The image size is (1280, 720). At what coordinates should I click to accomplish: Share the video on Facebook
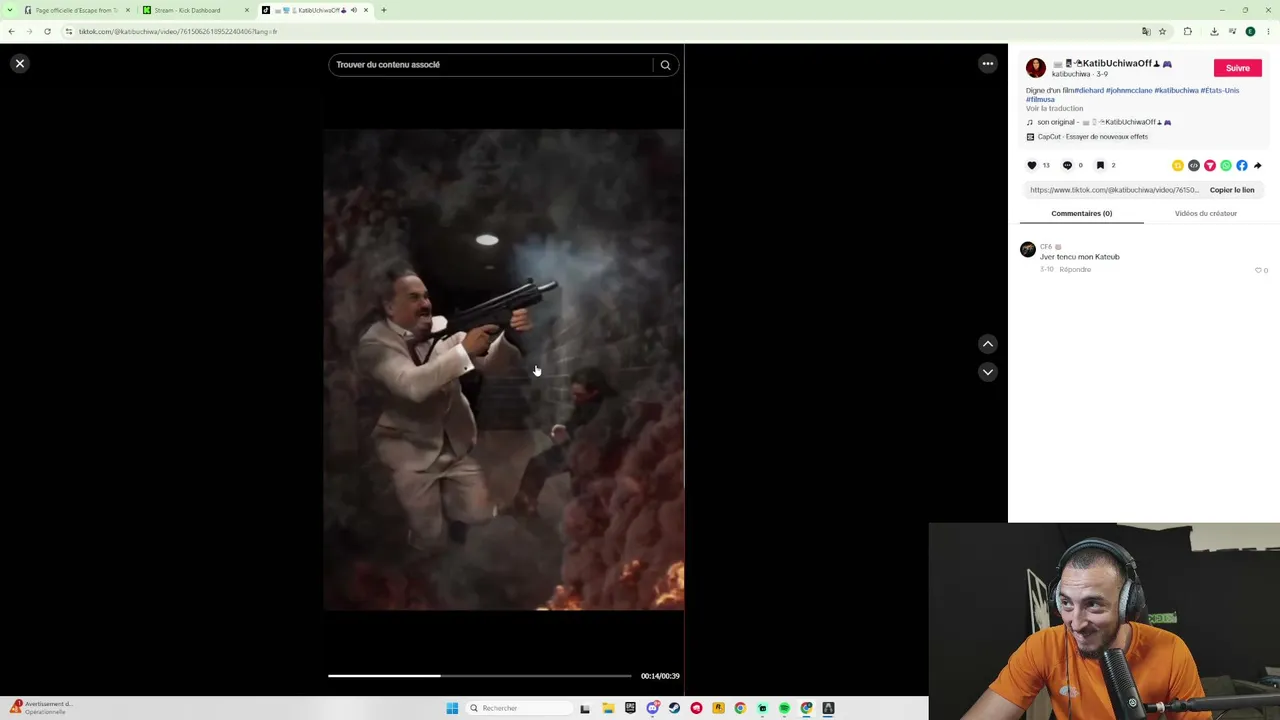pos(1242,166)
